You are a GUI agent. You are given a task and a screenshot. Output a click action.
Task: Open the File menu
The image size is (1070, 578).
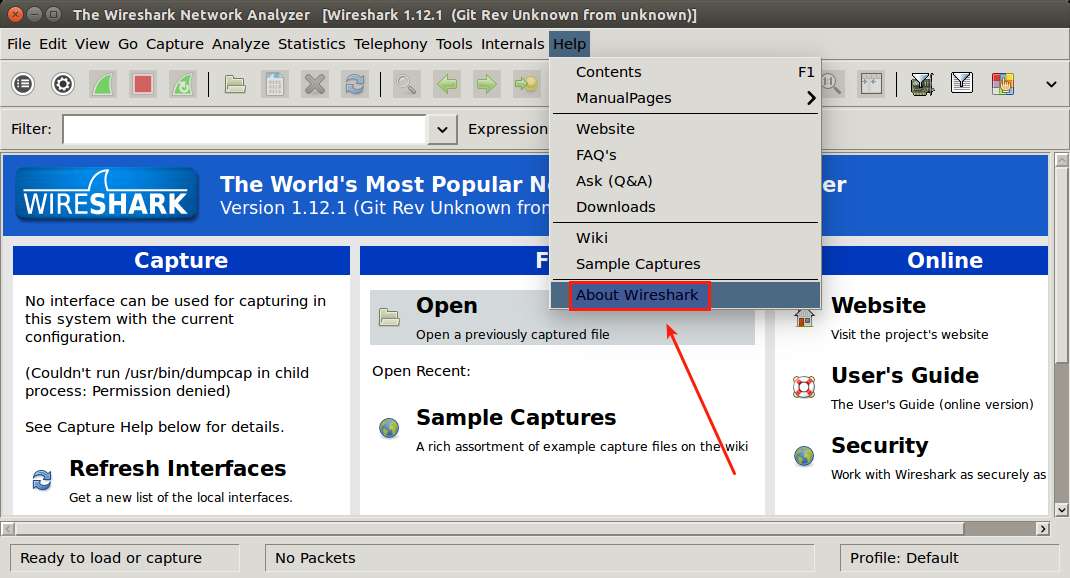(18, 44)
